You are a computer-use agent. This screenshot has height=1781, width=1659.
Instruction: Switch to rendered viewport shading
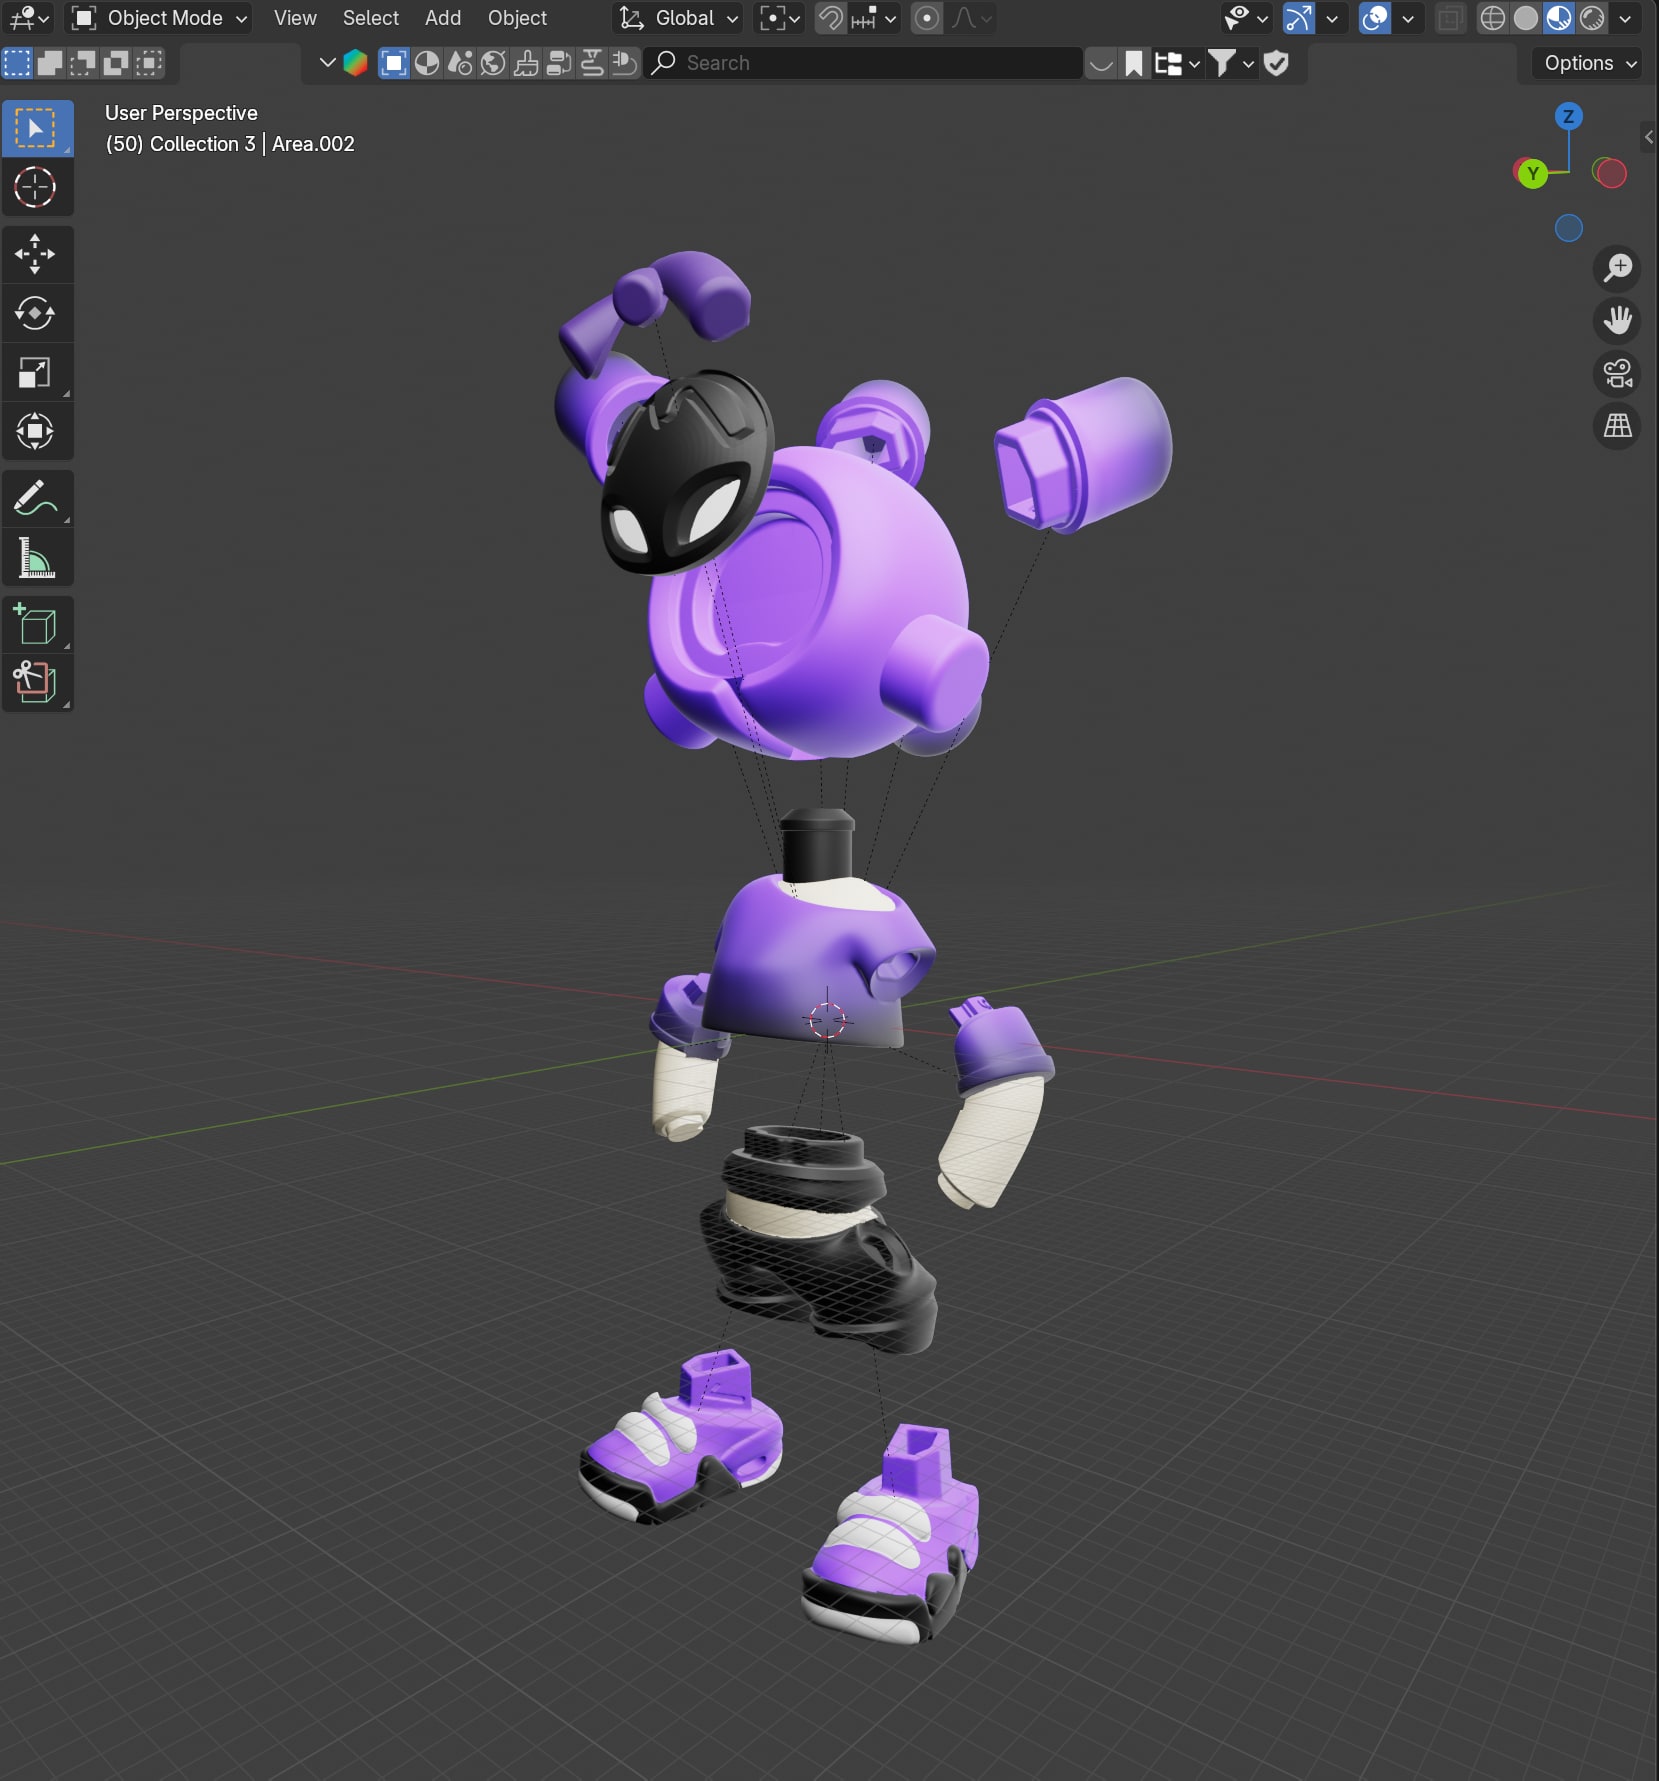pos(1591,18)
